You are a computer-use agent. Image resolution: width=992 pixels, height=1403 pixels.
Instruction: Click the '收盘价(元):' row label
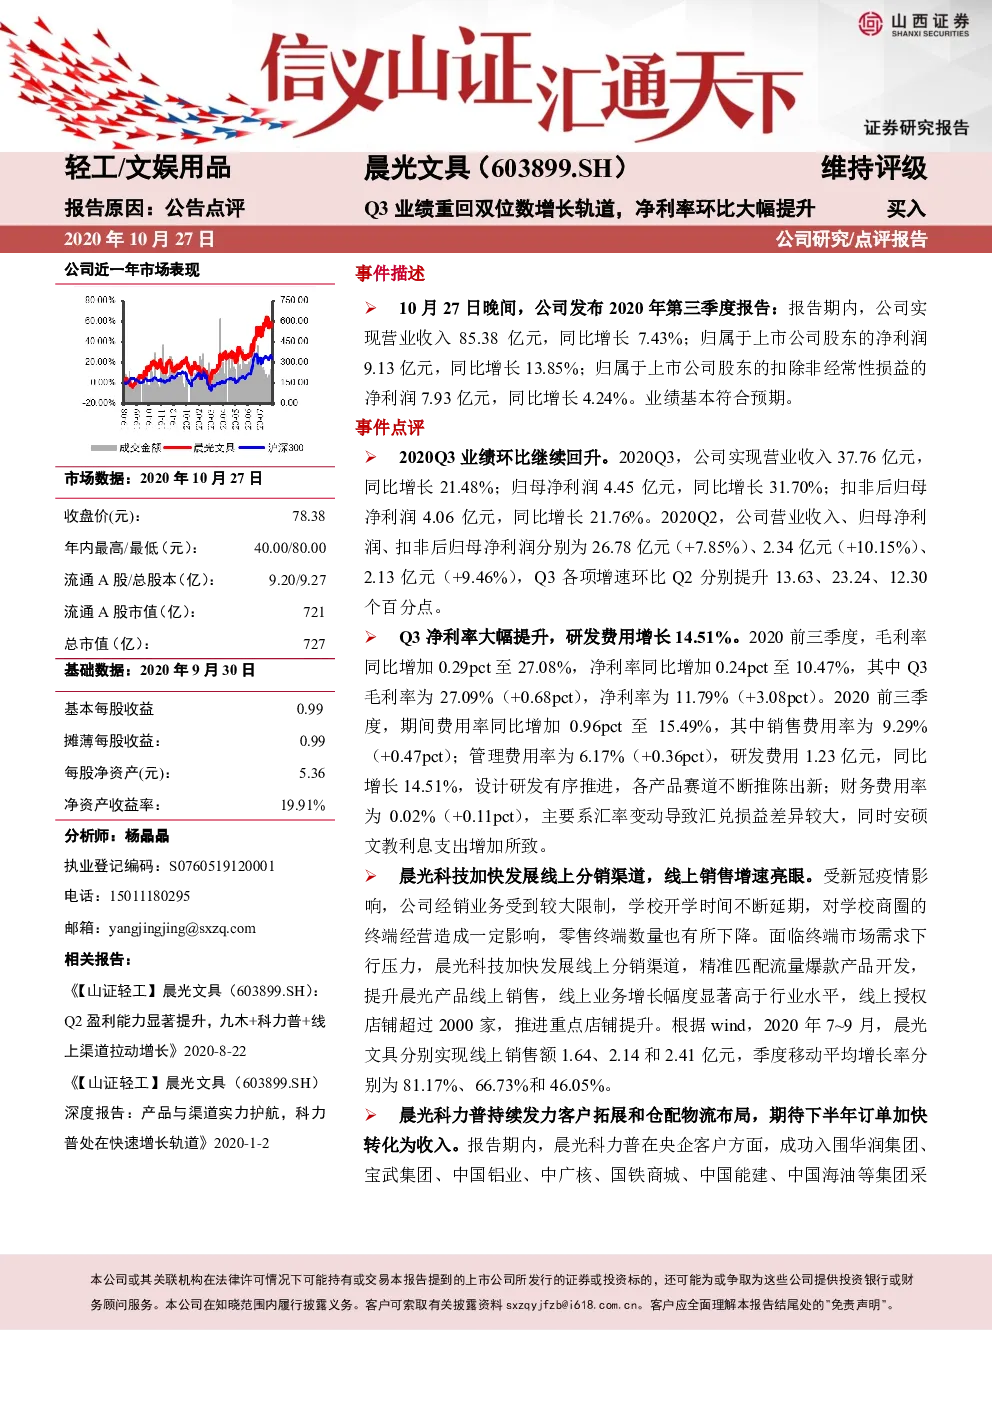[103, 517]
